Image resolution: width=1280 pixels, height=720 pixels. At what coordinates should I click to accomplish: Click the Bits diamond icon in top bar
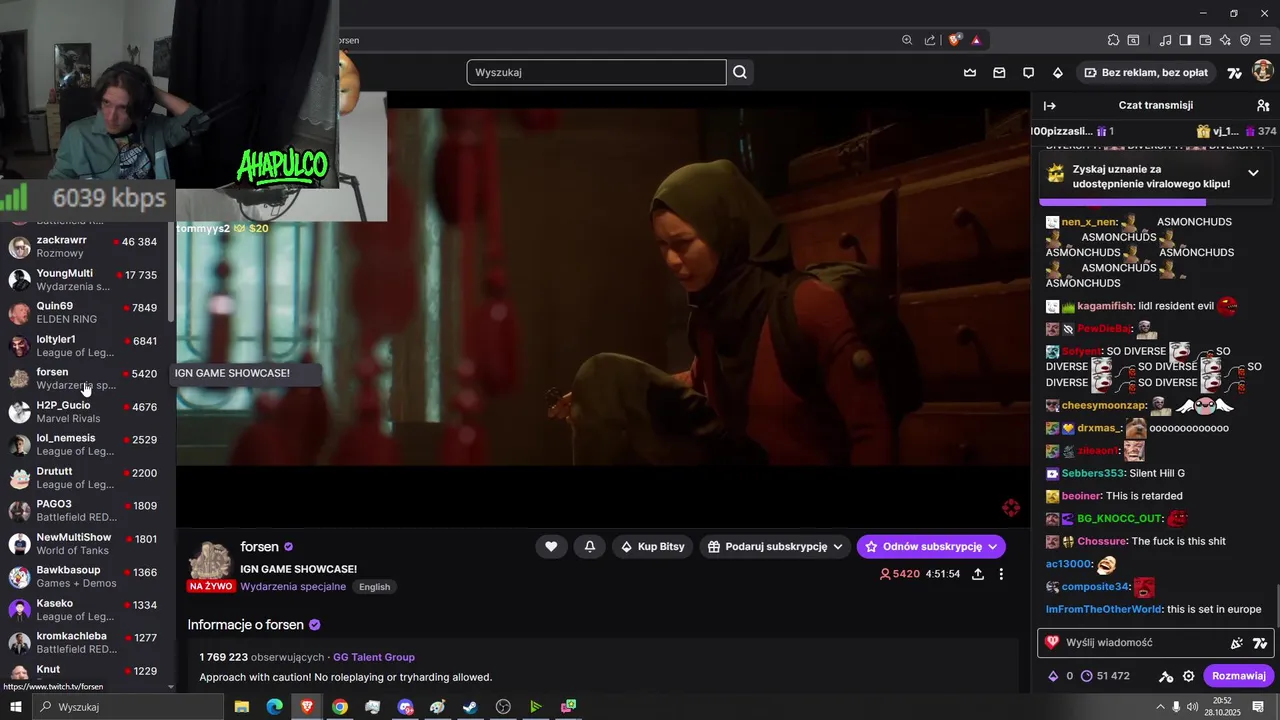coord(1058,72)
